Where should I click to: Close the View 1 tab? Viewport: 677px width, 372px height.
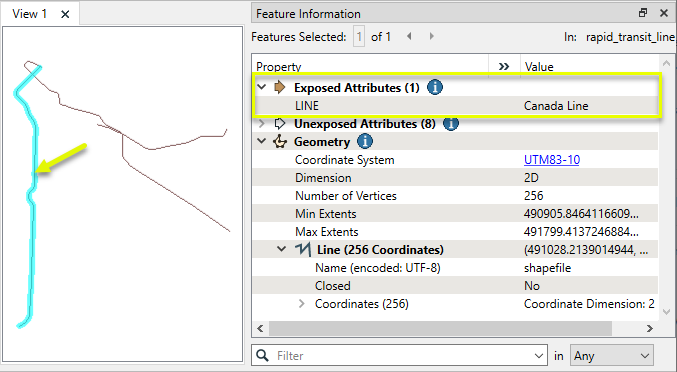pyautogui.click(x=65, y=15)
